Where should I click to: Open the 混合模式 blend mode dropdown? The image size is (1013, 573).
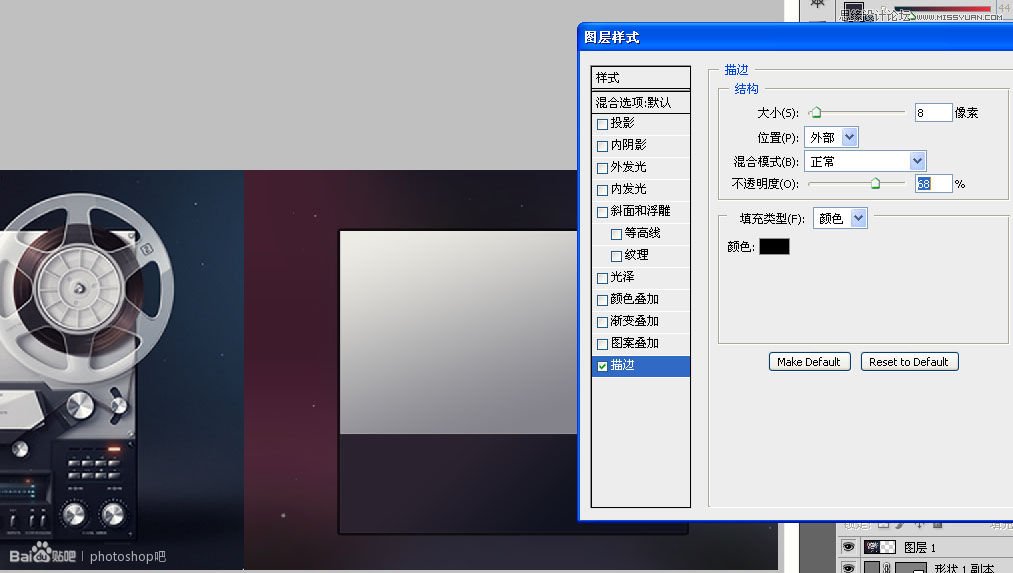point(865,161)
